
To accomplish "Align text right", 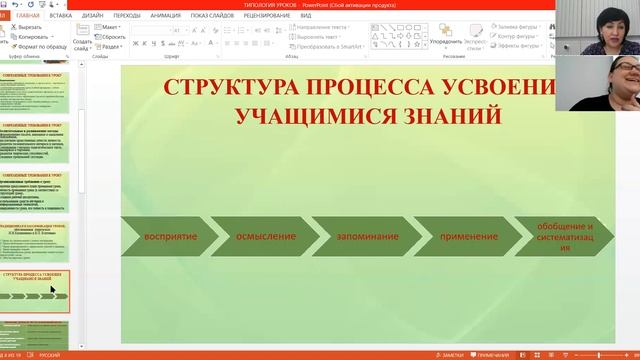I will [246, 43].
